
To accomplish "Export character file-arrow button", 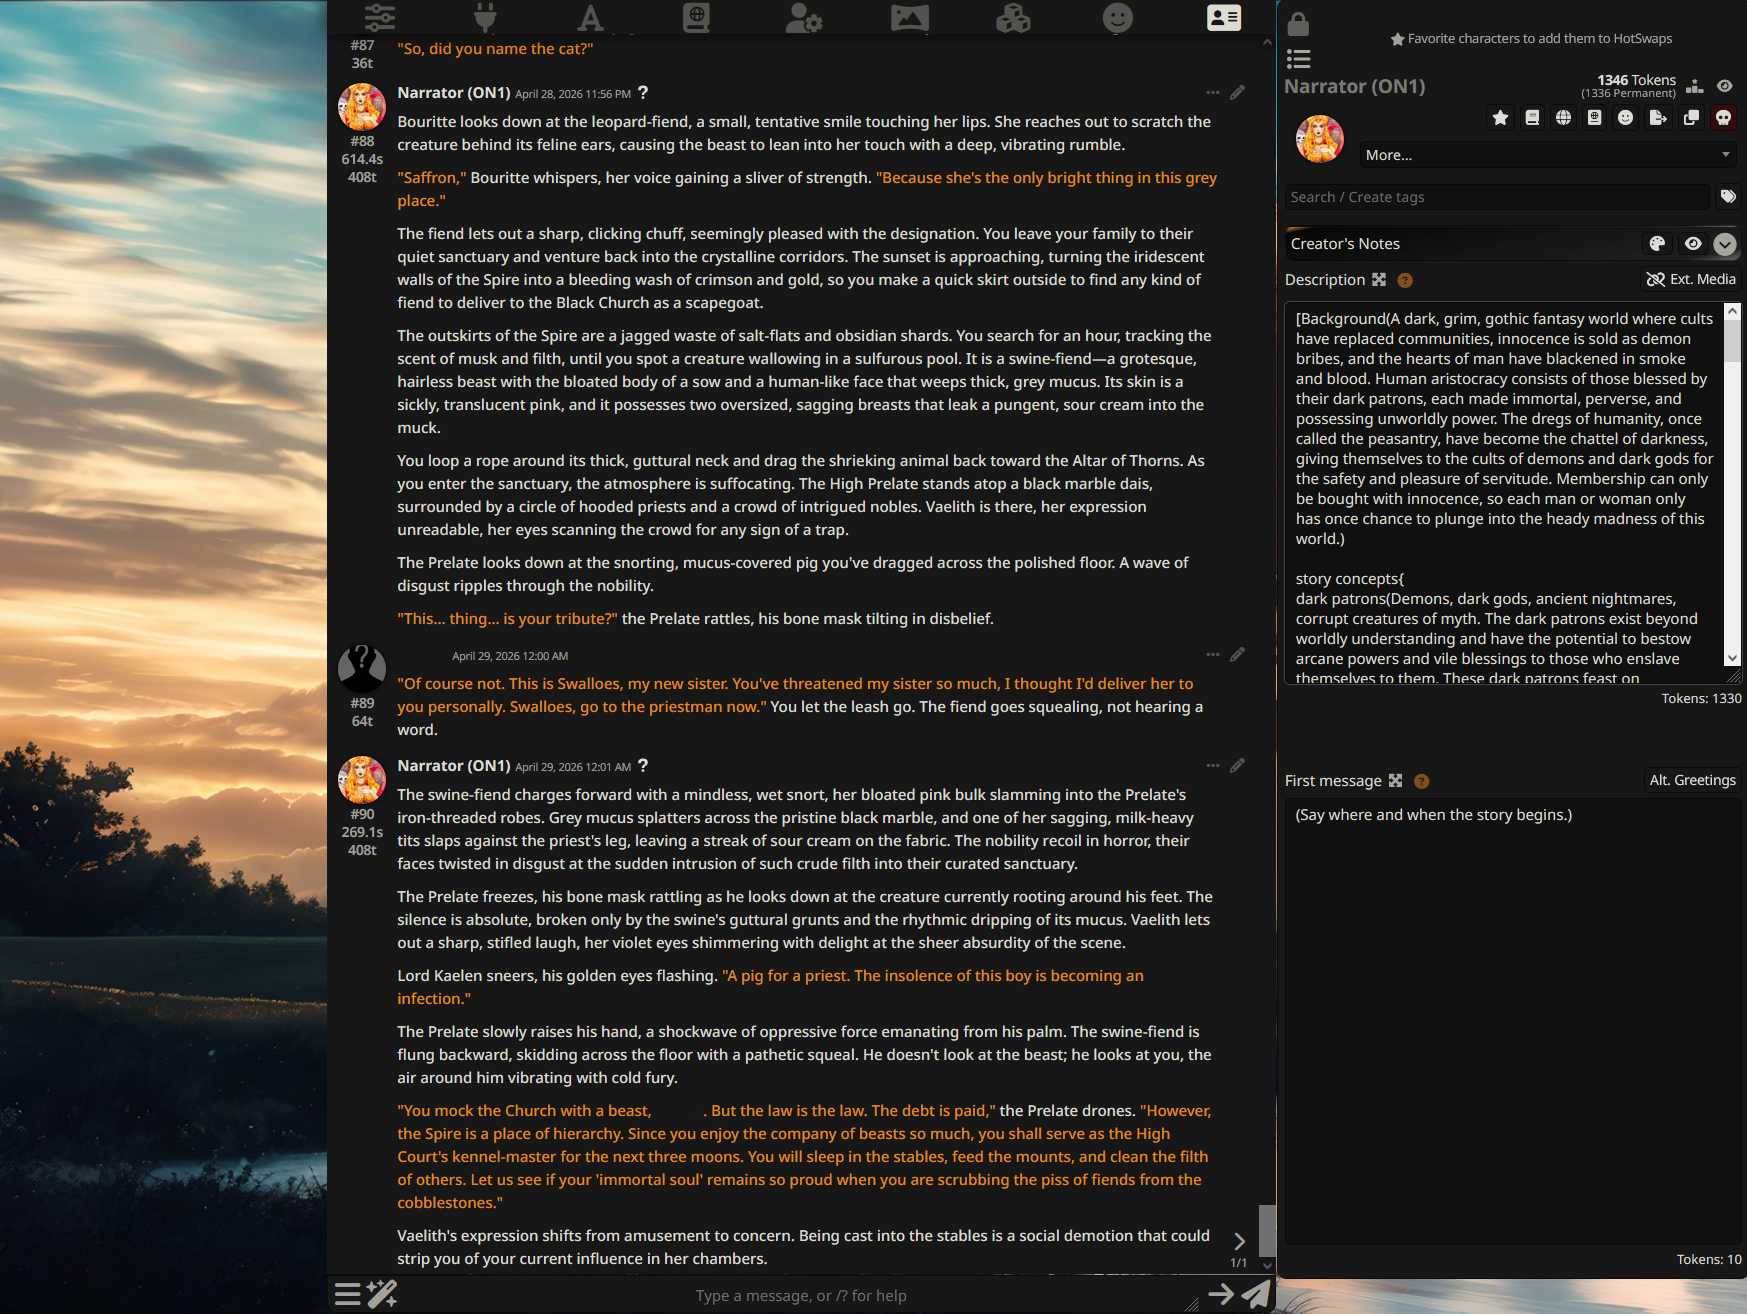I will coord(1658,118).
